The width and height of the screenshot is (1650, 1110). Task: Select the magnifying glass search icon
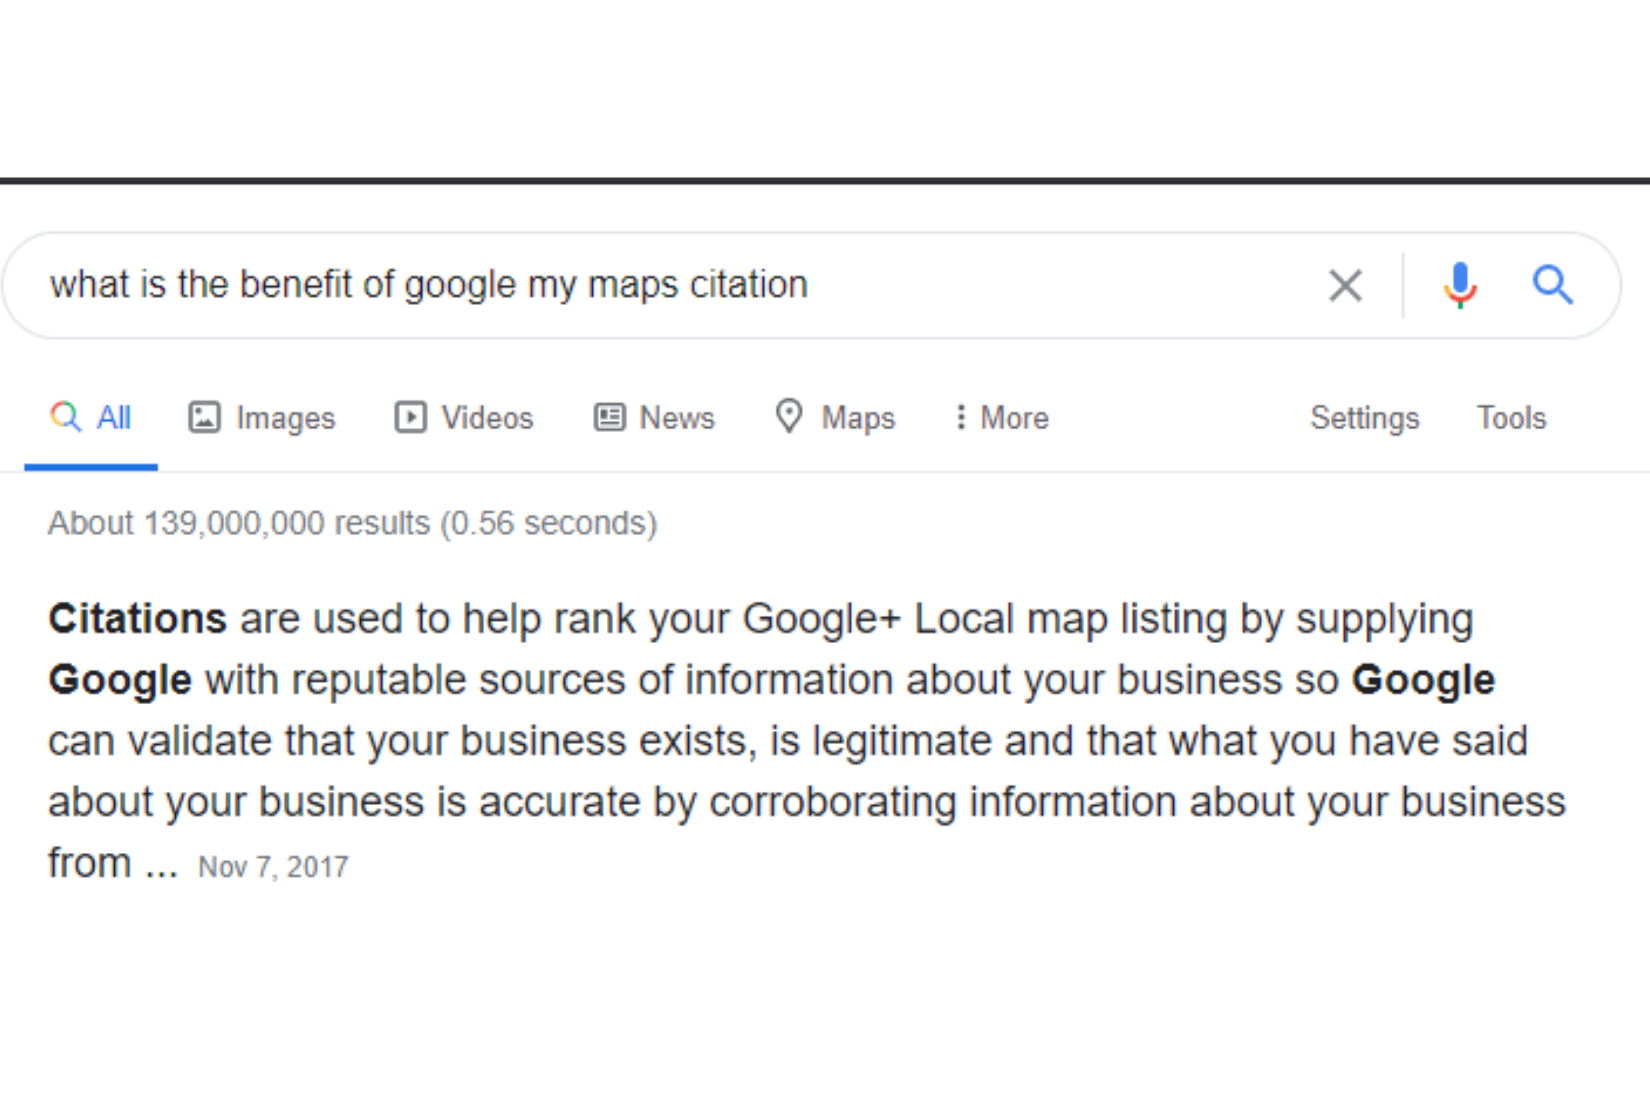coord(1553,285)
